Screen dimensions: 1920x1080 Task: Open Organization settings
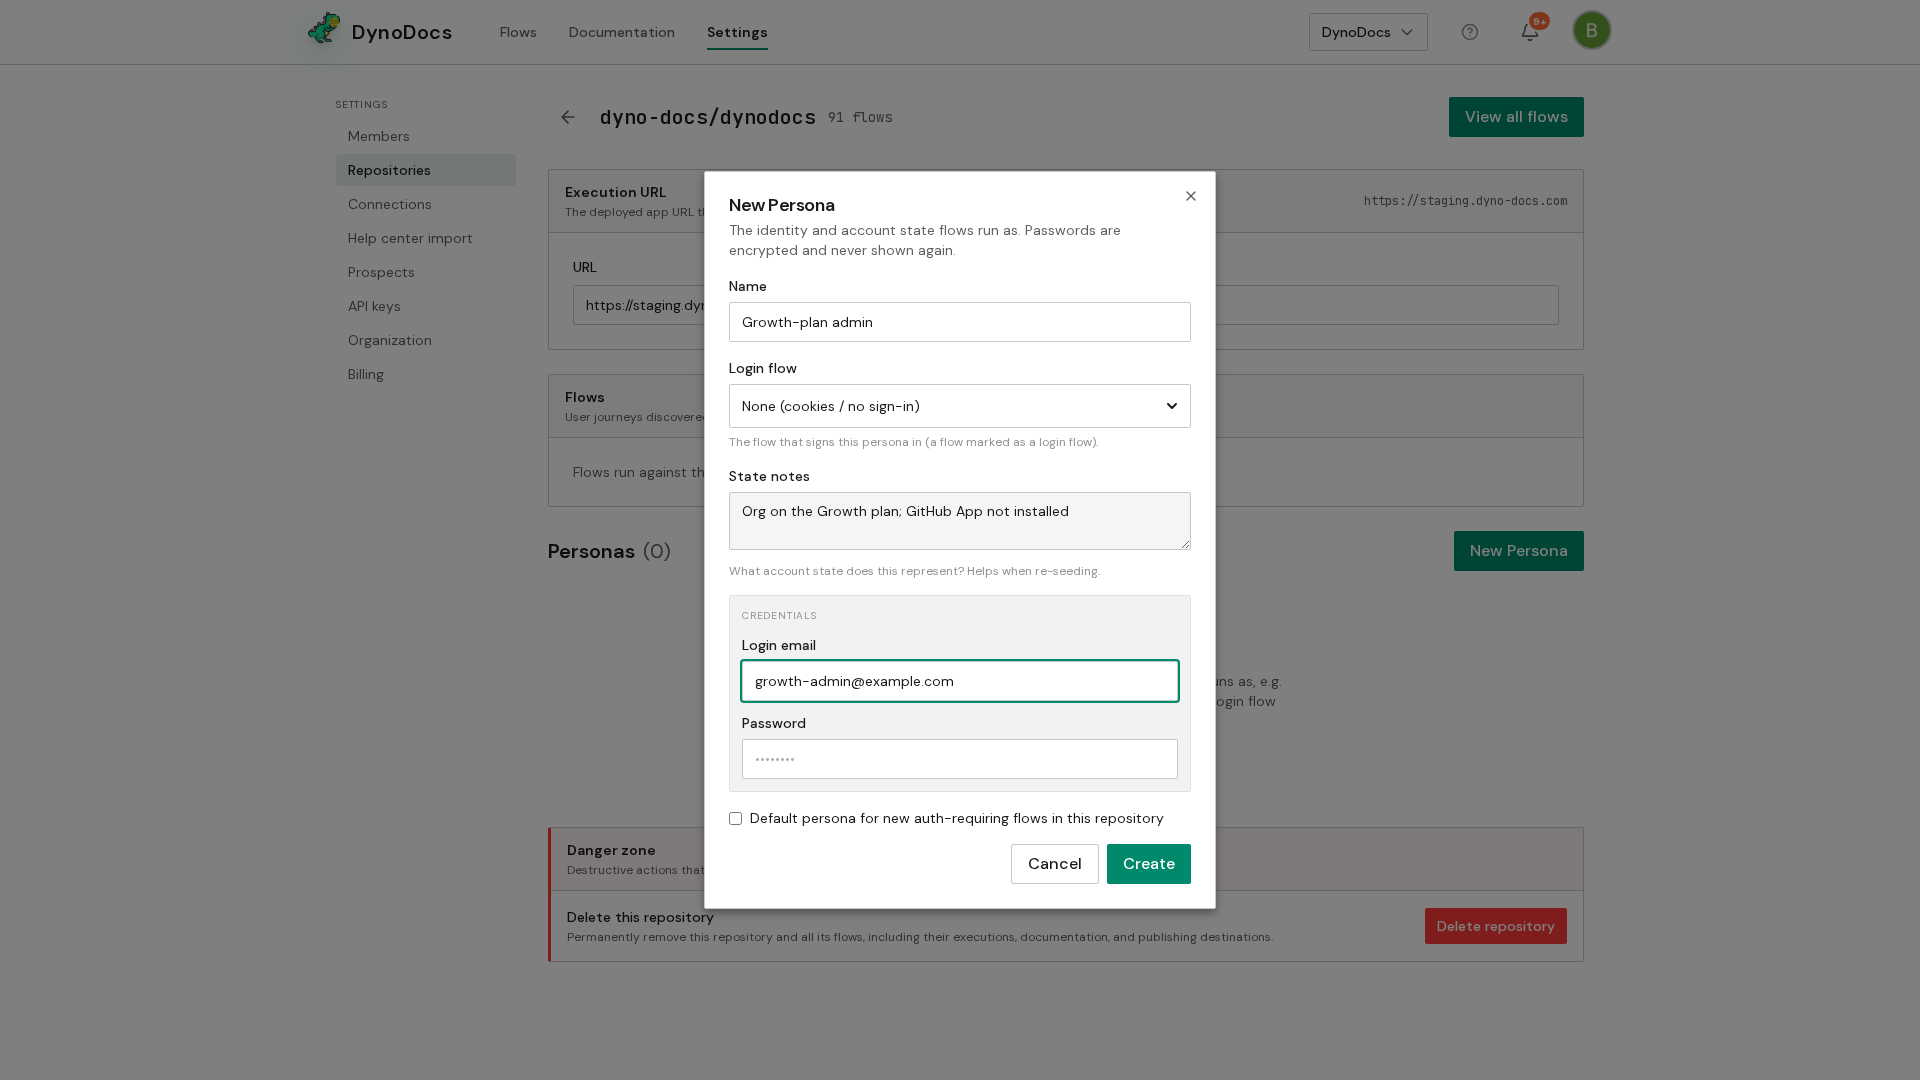[426, 340]
